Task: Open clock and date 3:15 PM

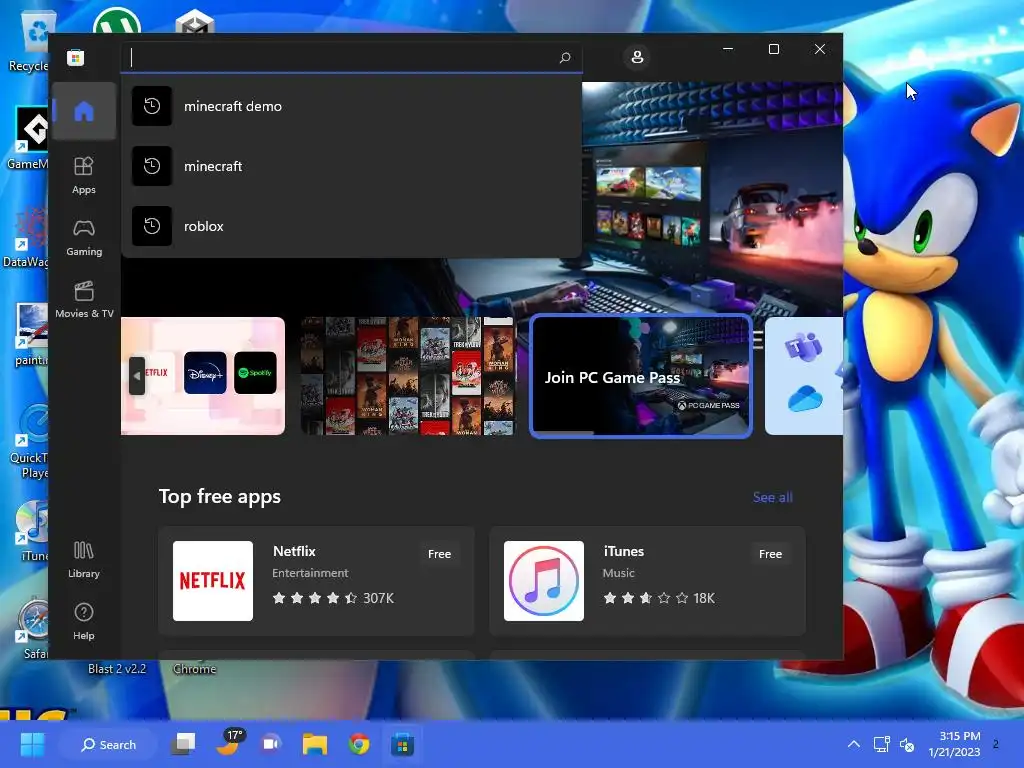Action: (954, 744)
